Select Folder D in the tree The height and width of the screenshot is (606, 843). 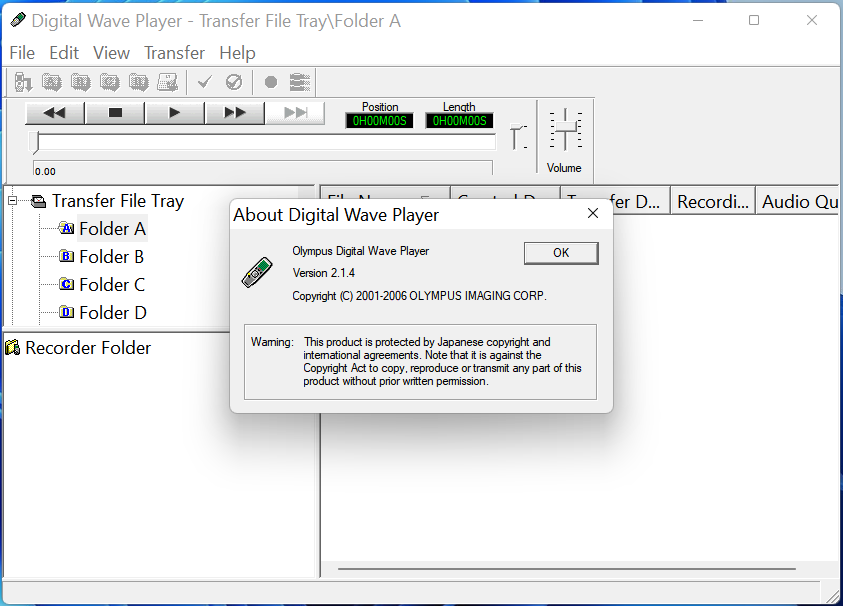113,313
